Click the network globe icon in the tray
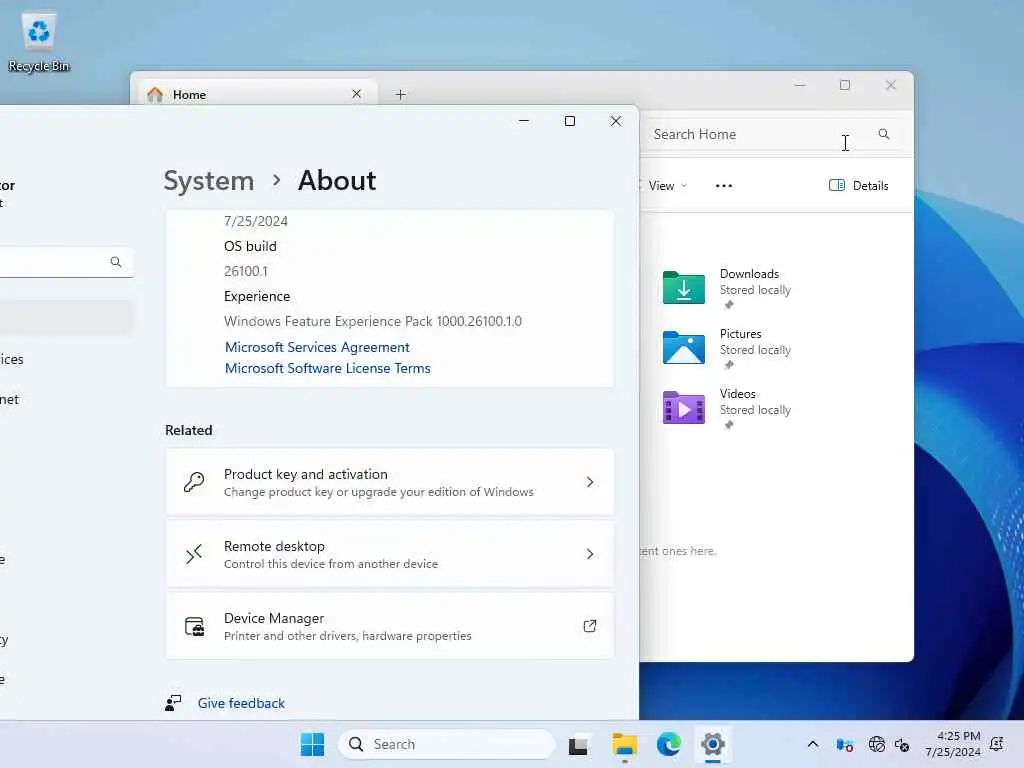Image resolution: width=1024 pixels, height=768 pixels. point(876,744)
